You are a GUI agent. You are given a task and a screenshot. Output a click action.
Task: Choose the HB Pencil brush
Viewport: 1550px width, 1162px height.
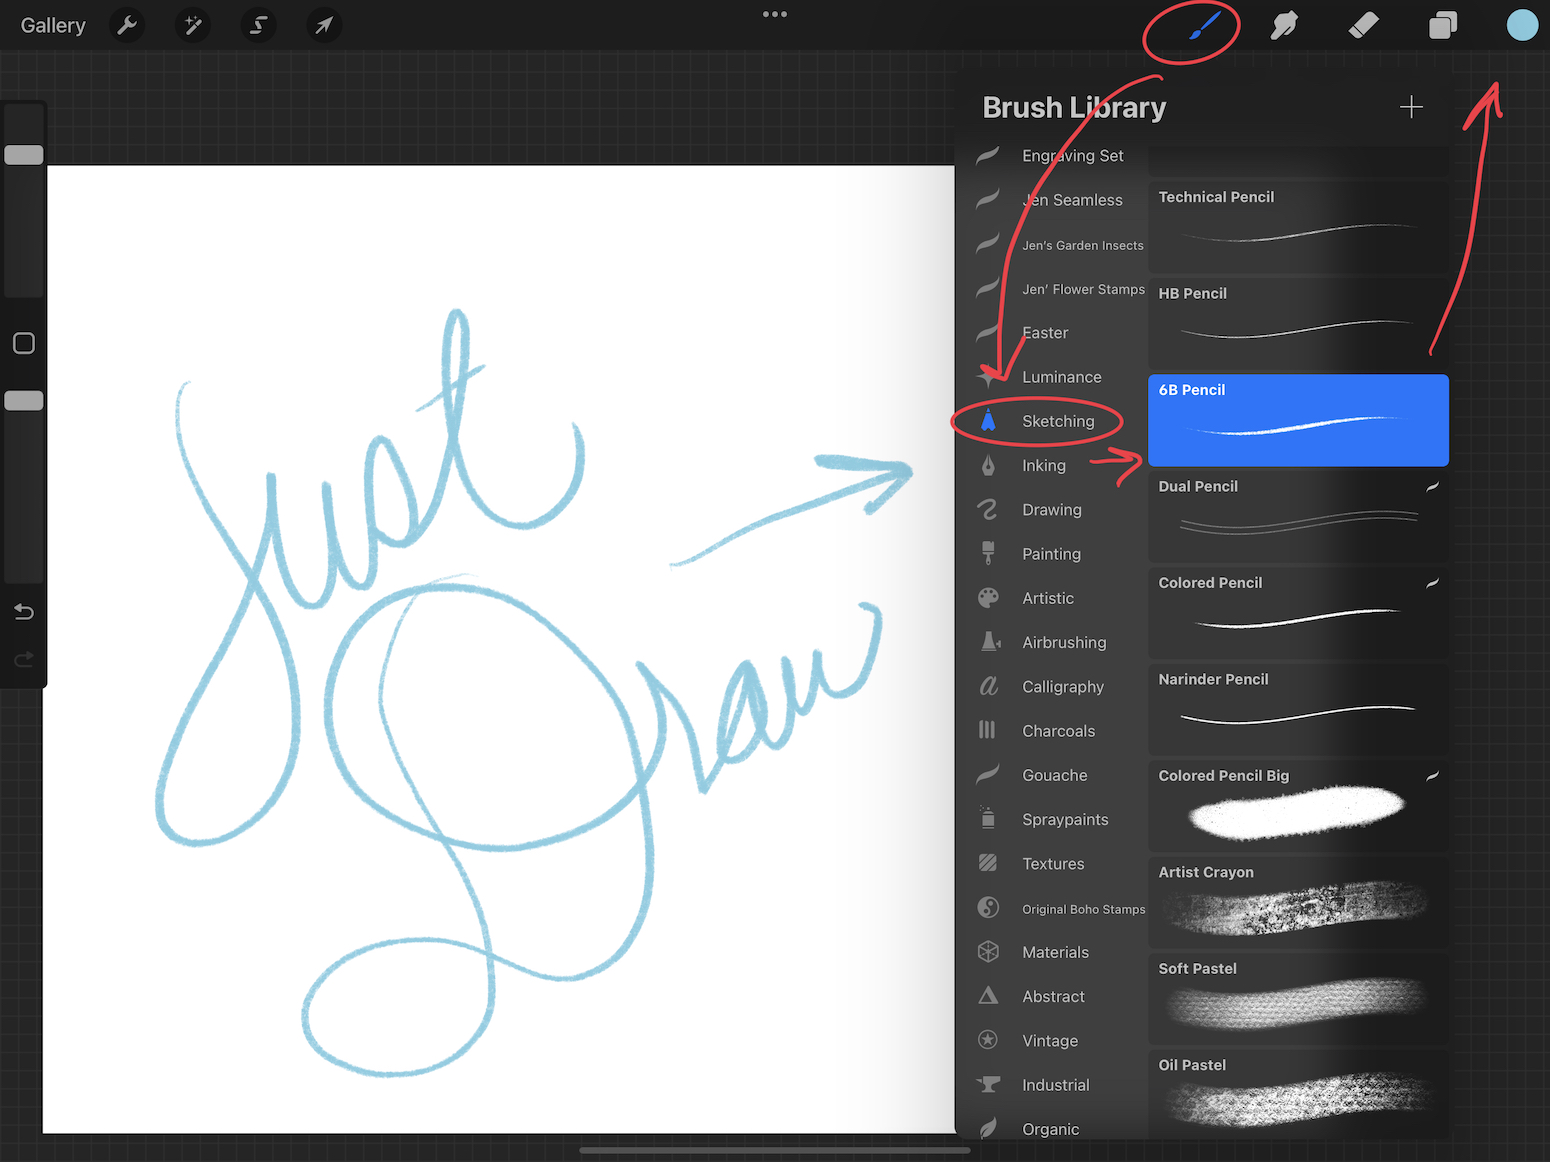click(x=1298, y=324)
